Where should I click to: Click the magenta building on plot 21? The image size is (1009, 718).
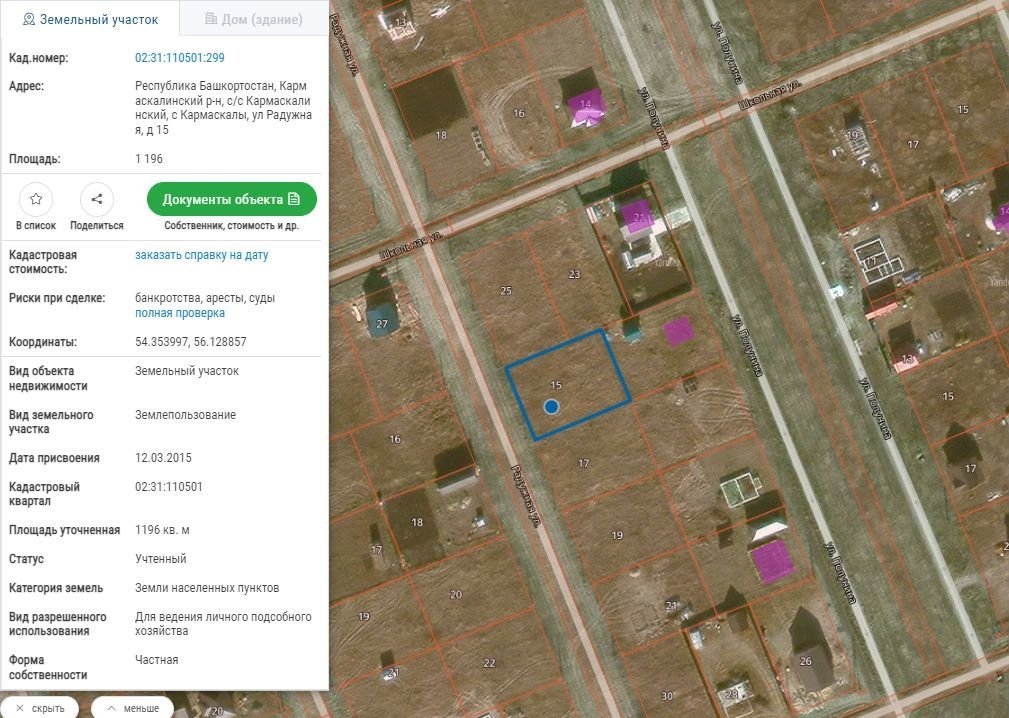pyautogui.click(x=638, y=217)
